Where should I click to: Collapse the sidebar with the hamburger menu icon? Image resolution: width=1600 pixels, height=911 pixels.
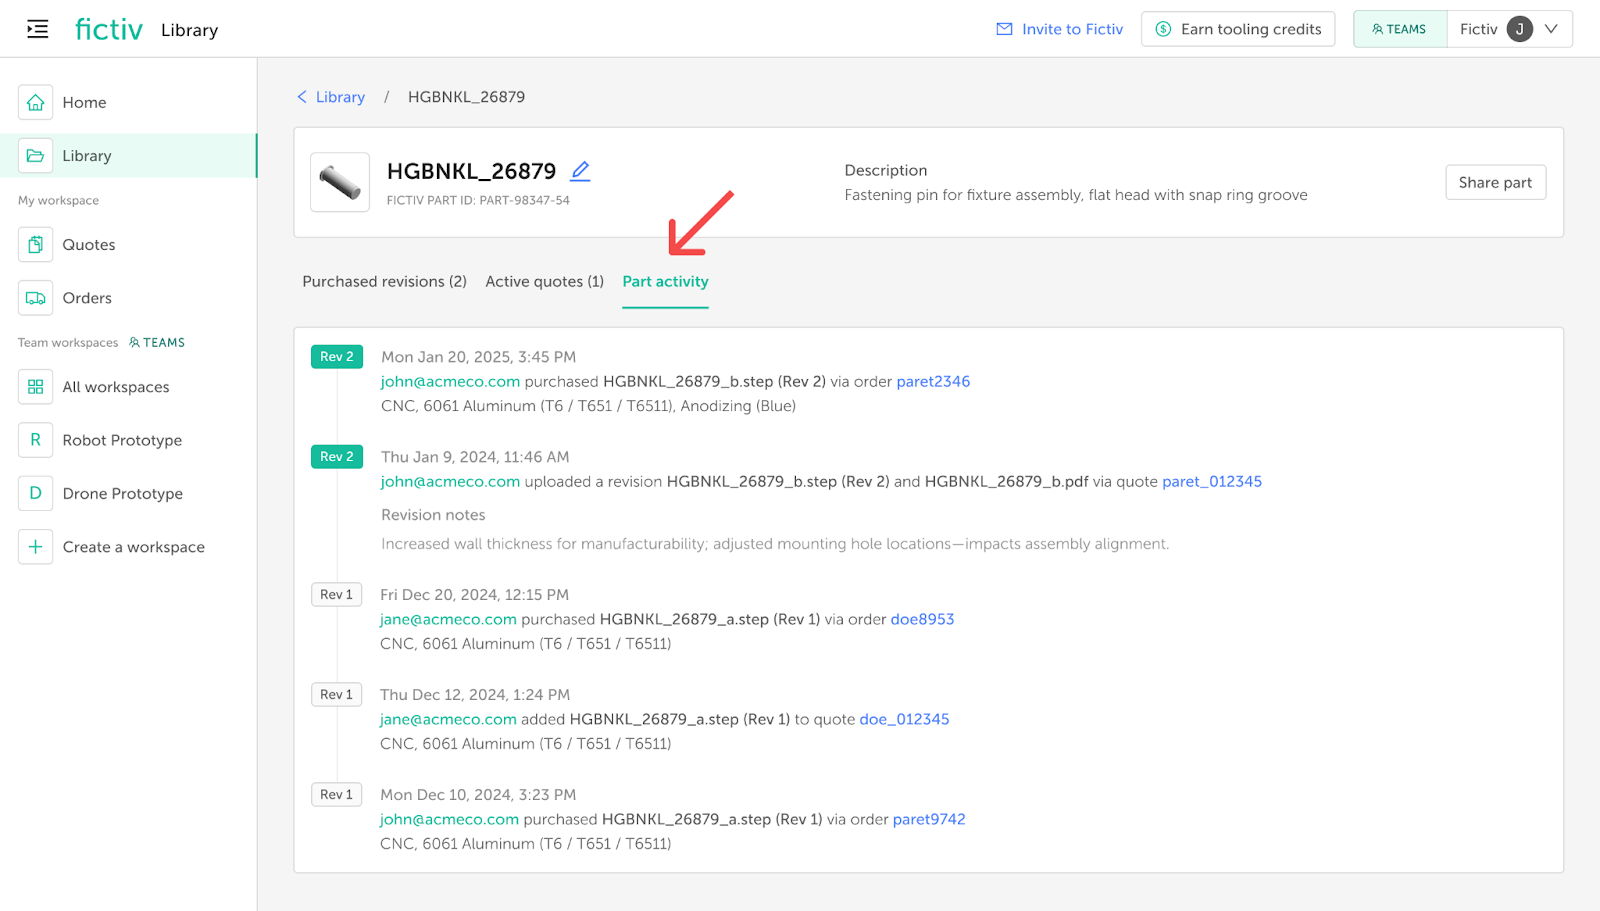tap(37, 29)
